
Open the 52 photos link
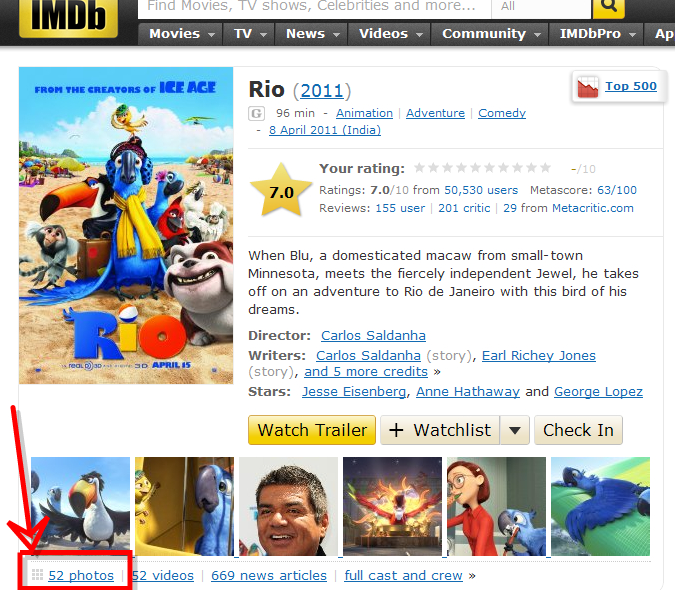(x=81, y=575)
